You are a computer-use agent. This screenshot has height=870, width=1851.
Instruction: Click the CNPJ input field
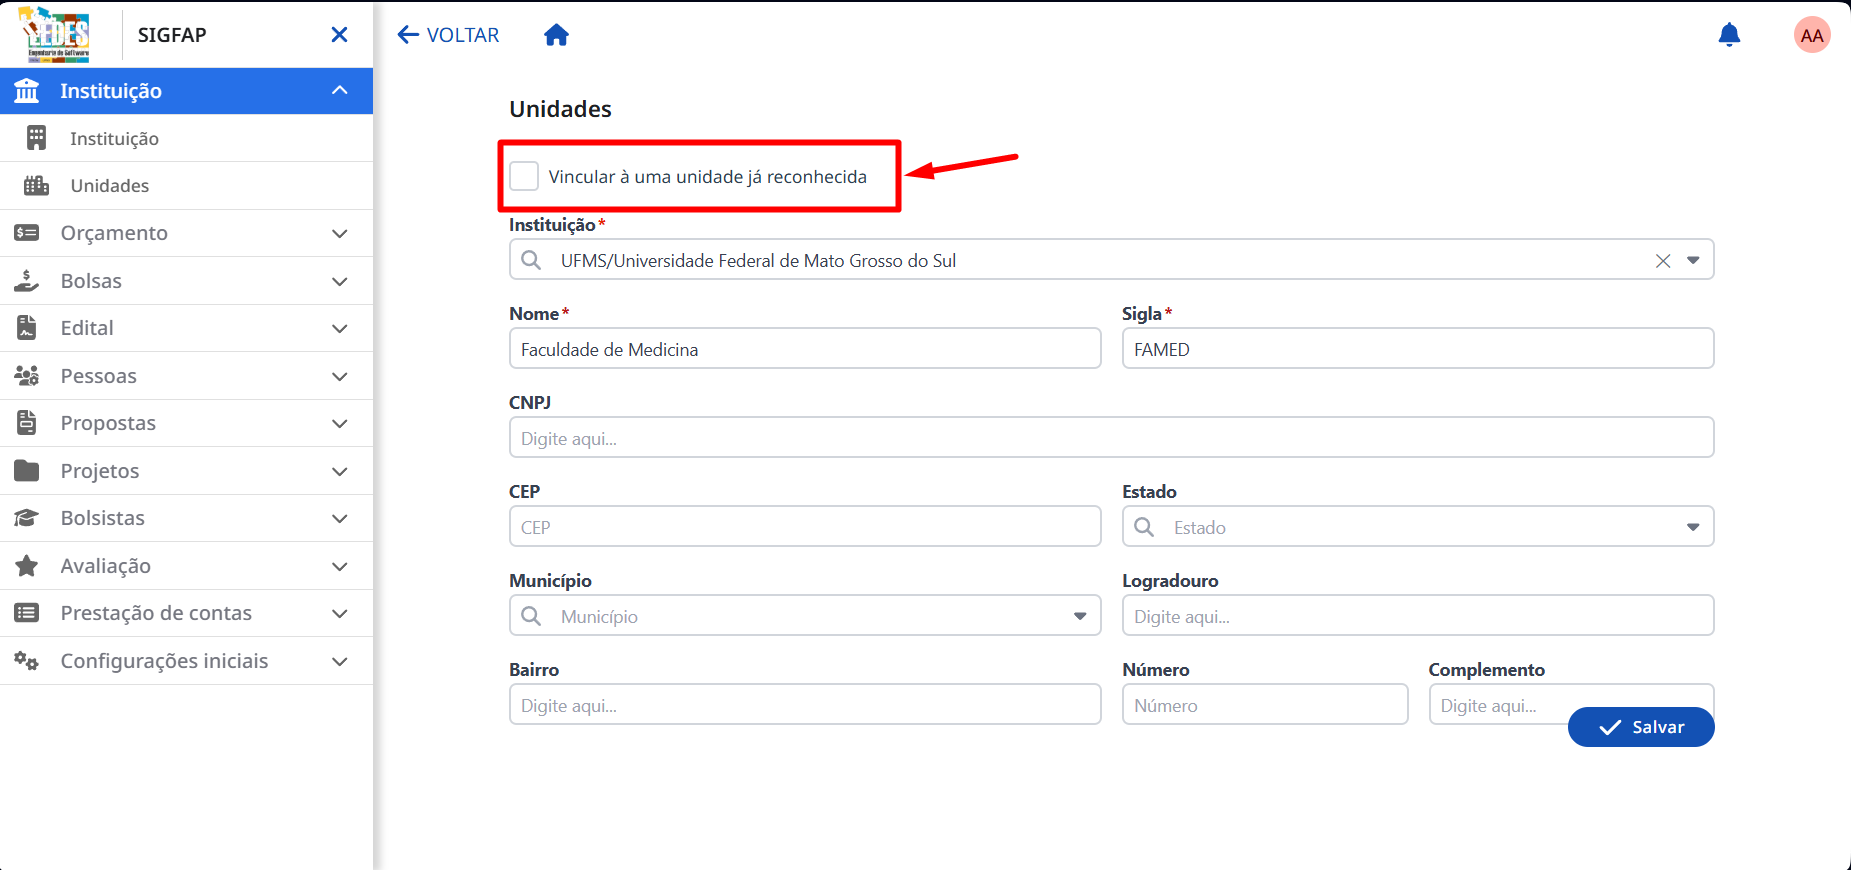click(1111, 438)
